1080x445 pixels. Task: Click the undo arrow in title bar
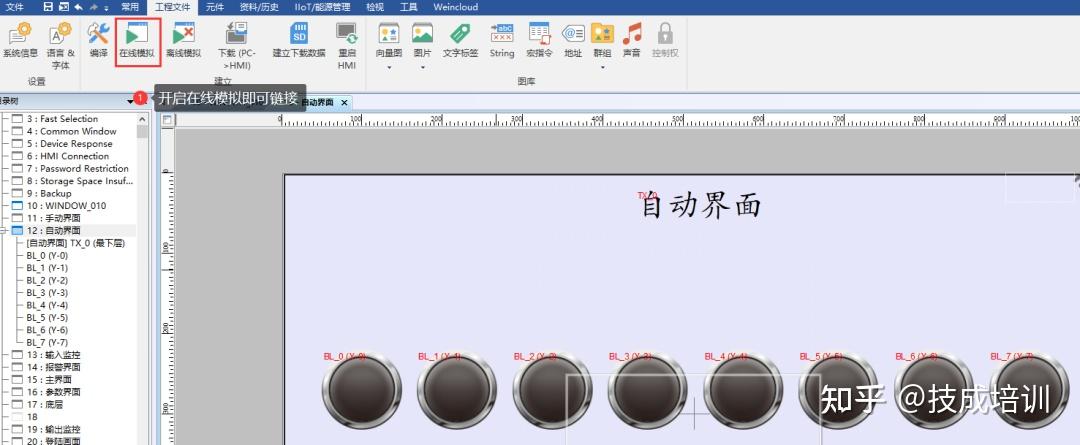pyautogui.click(x=79, y=7)
